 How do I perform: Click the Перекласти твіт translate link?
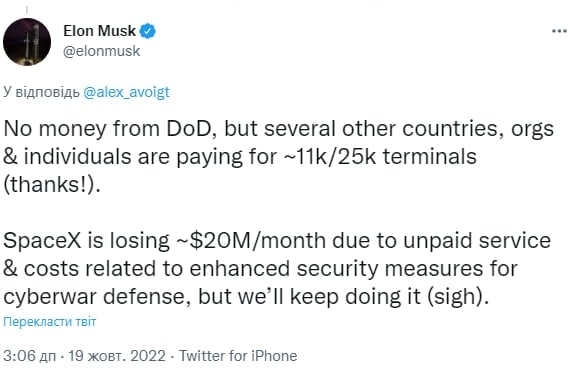(50, 322)
